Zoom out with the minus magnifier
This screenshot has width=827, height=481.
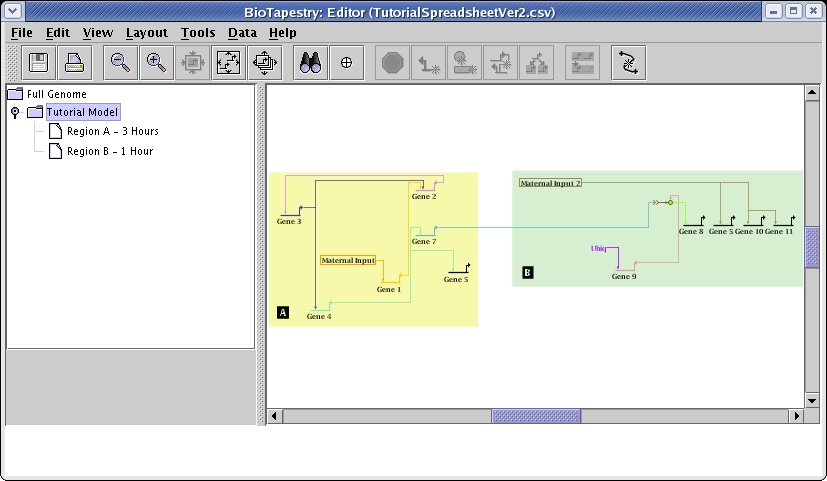click(x=120, y=62)
